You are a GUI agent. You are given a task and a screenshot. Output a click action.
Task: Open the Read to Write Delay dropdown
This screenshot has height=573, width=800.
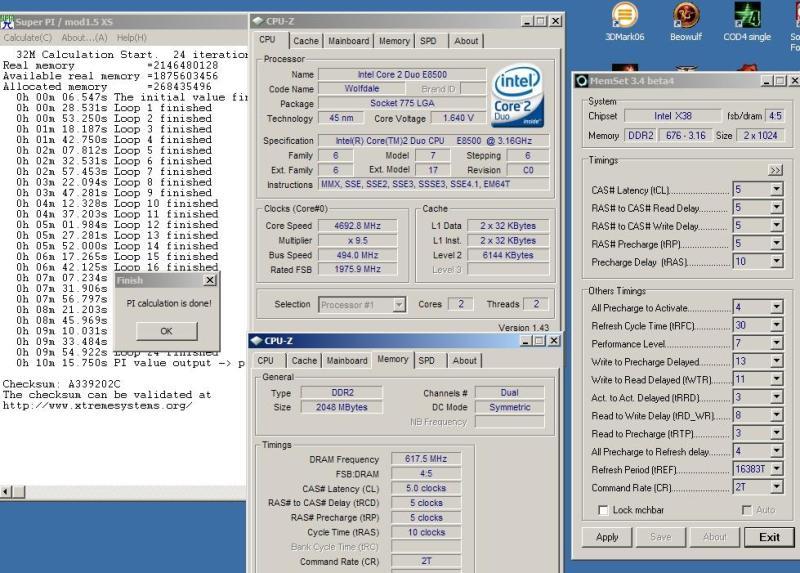pos(776,415)
